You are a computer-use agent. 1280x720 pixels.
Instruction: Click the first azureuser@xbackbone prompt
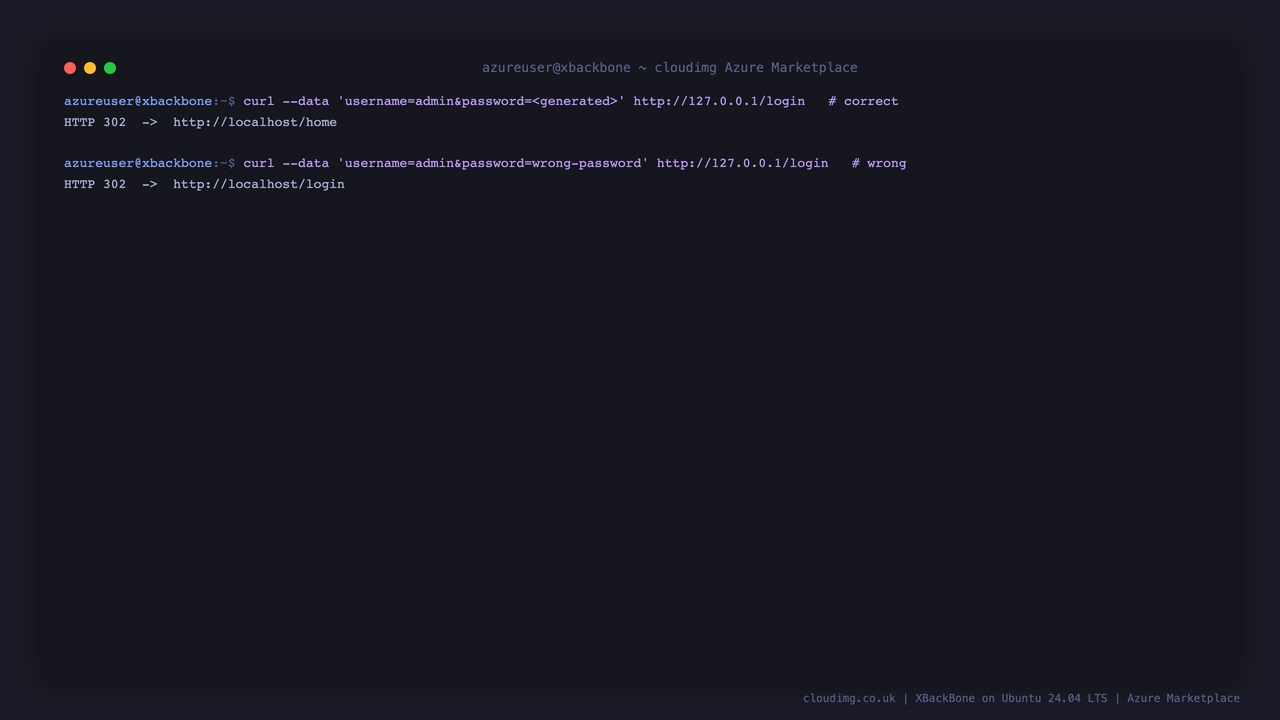point(138,101)
